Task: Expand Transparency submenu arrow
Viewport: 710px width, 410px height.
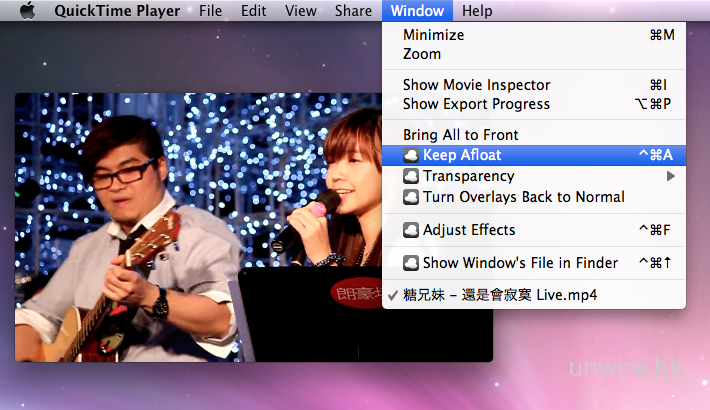Action: [670, 176]
